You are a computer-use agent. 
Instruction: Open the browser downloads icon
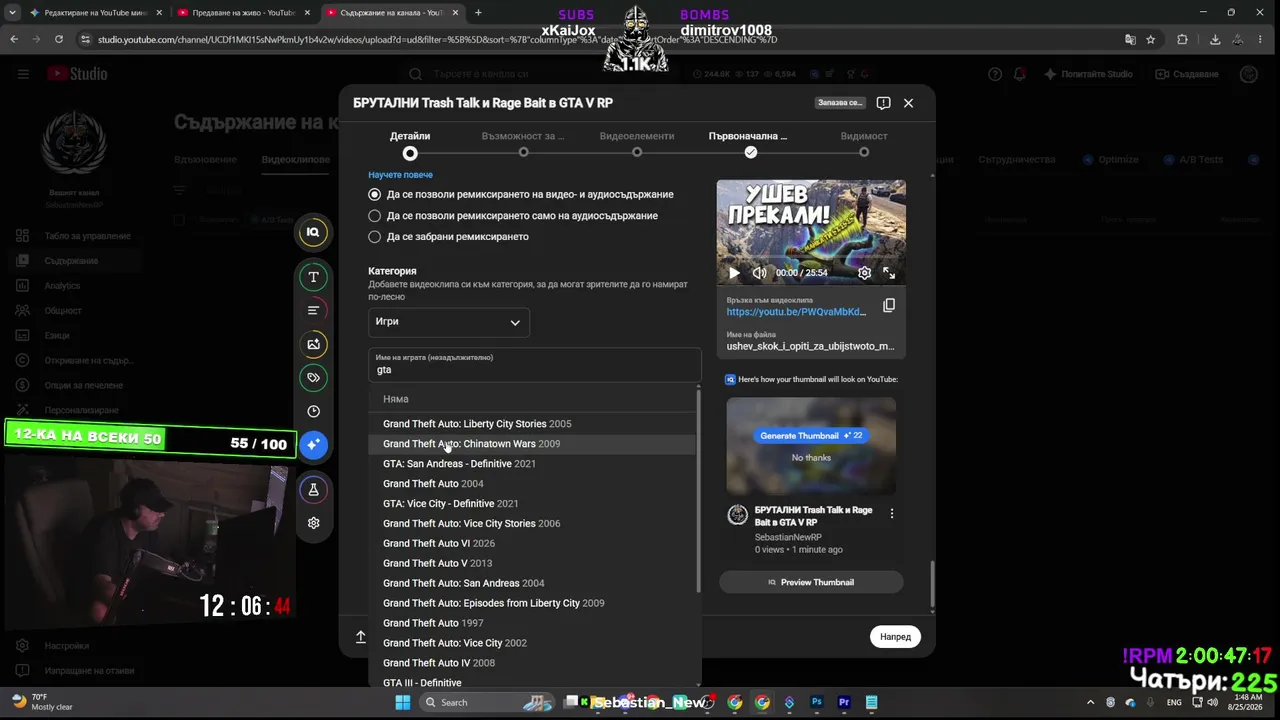1215,39
